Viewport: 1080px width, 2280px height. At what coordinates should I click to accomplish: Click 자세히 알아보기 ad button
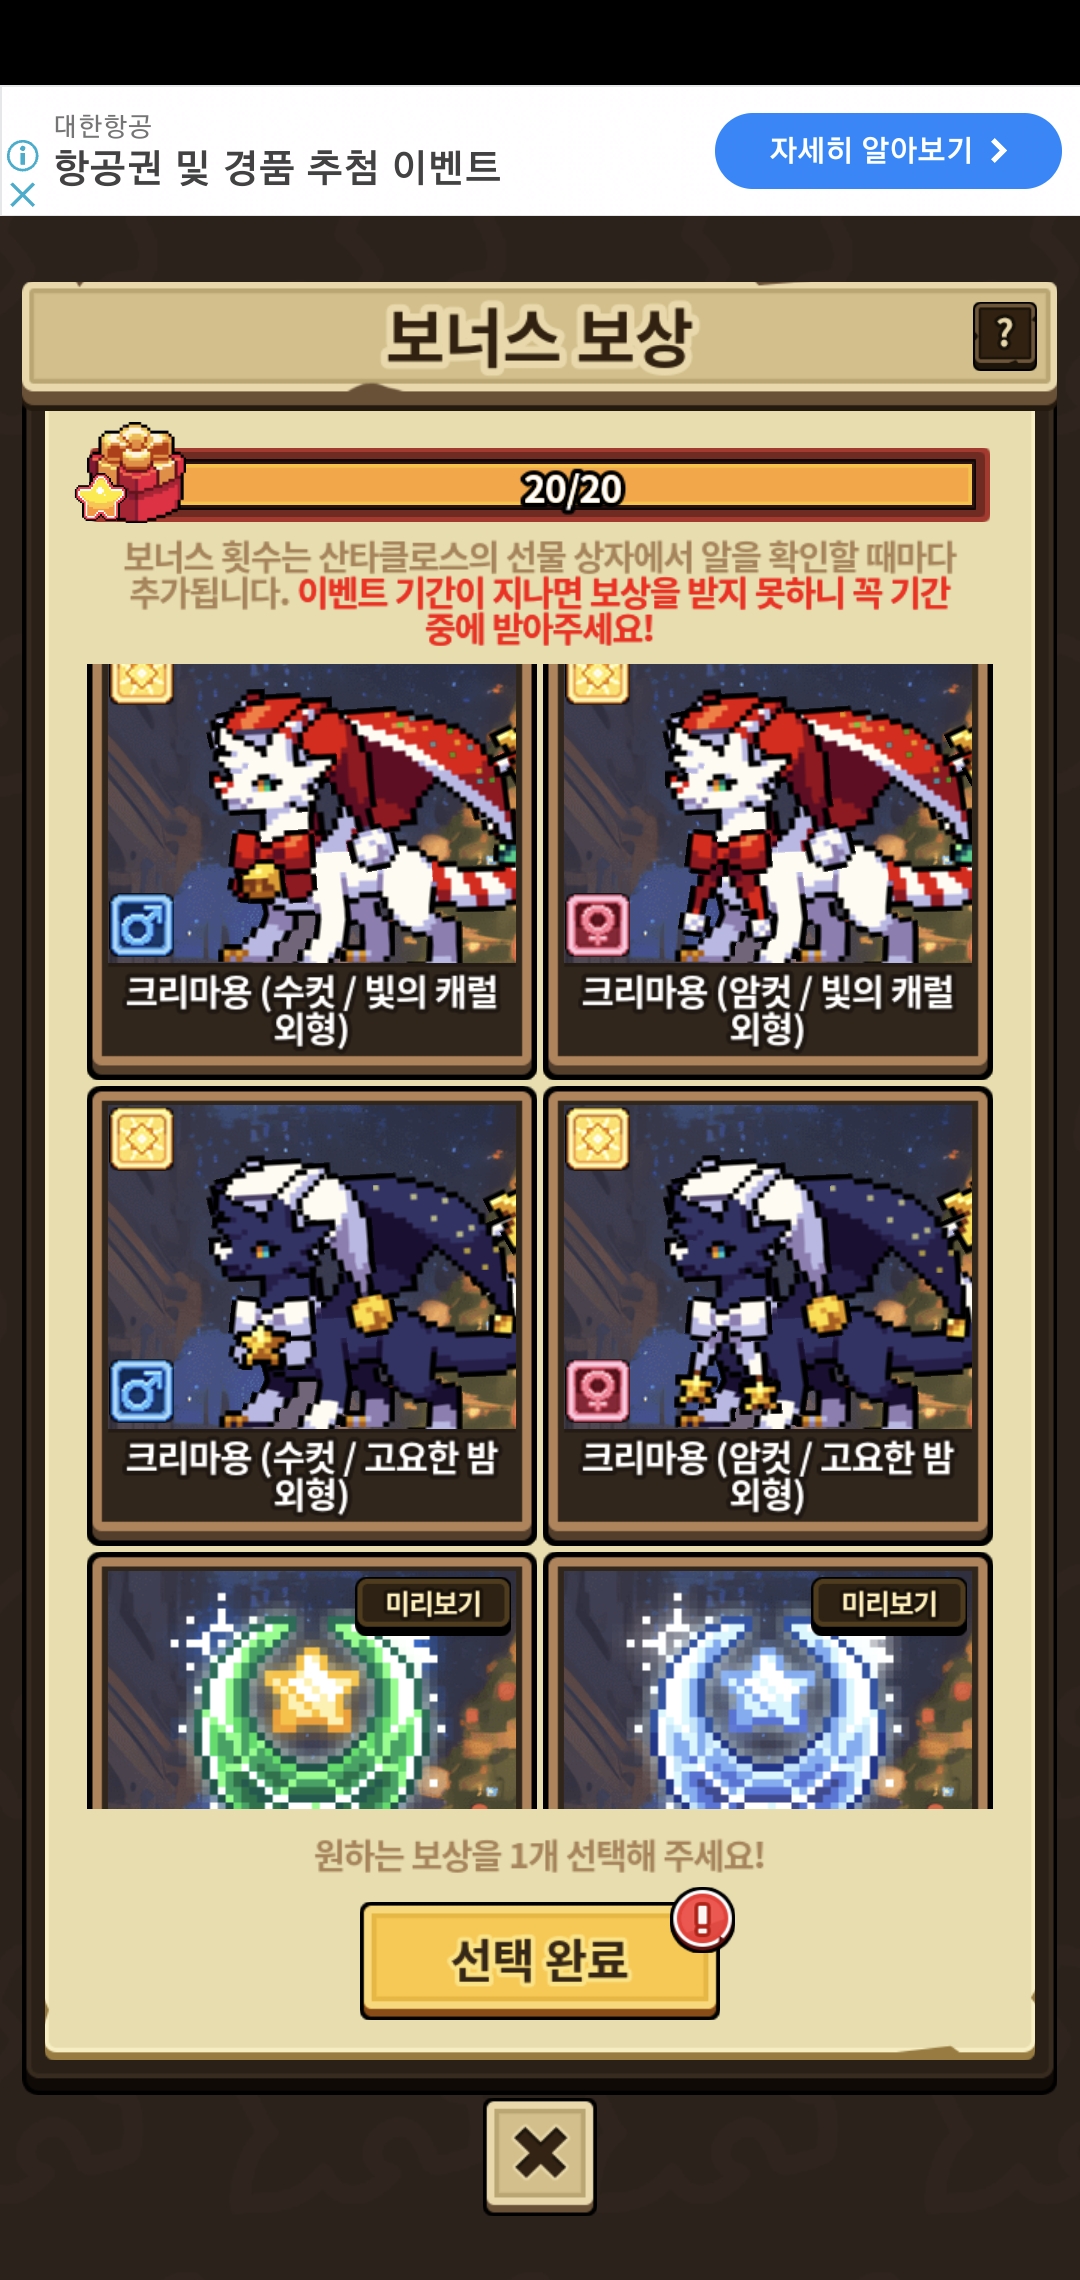[x=888, y=151]
